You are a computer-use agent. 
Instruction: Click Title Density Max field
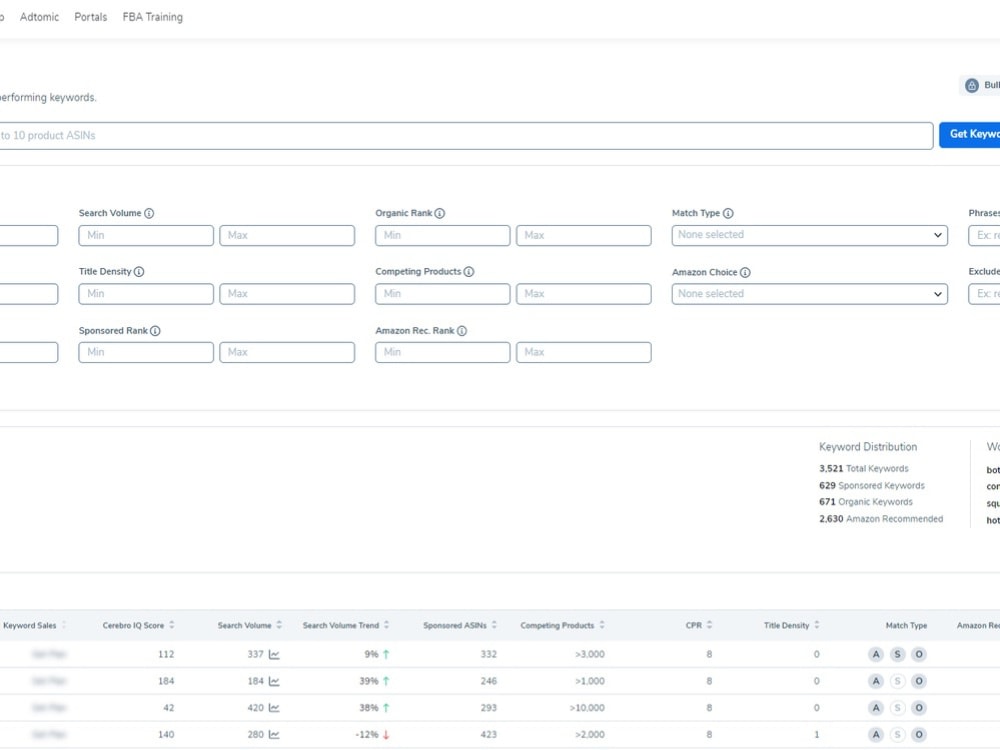point(287,294)
